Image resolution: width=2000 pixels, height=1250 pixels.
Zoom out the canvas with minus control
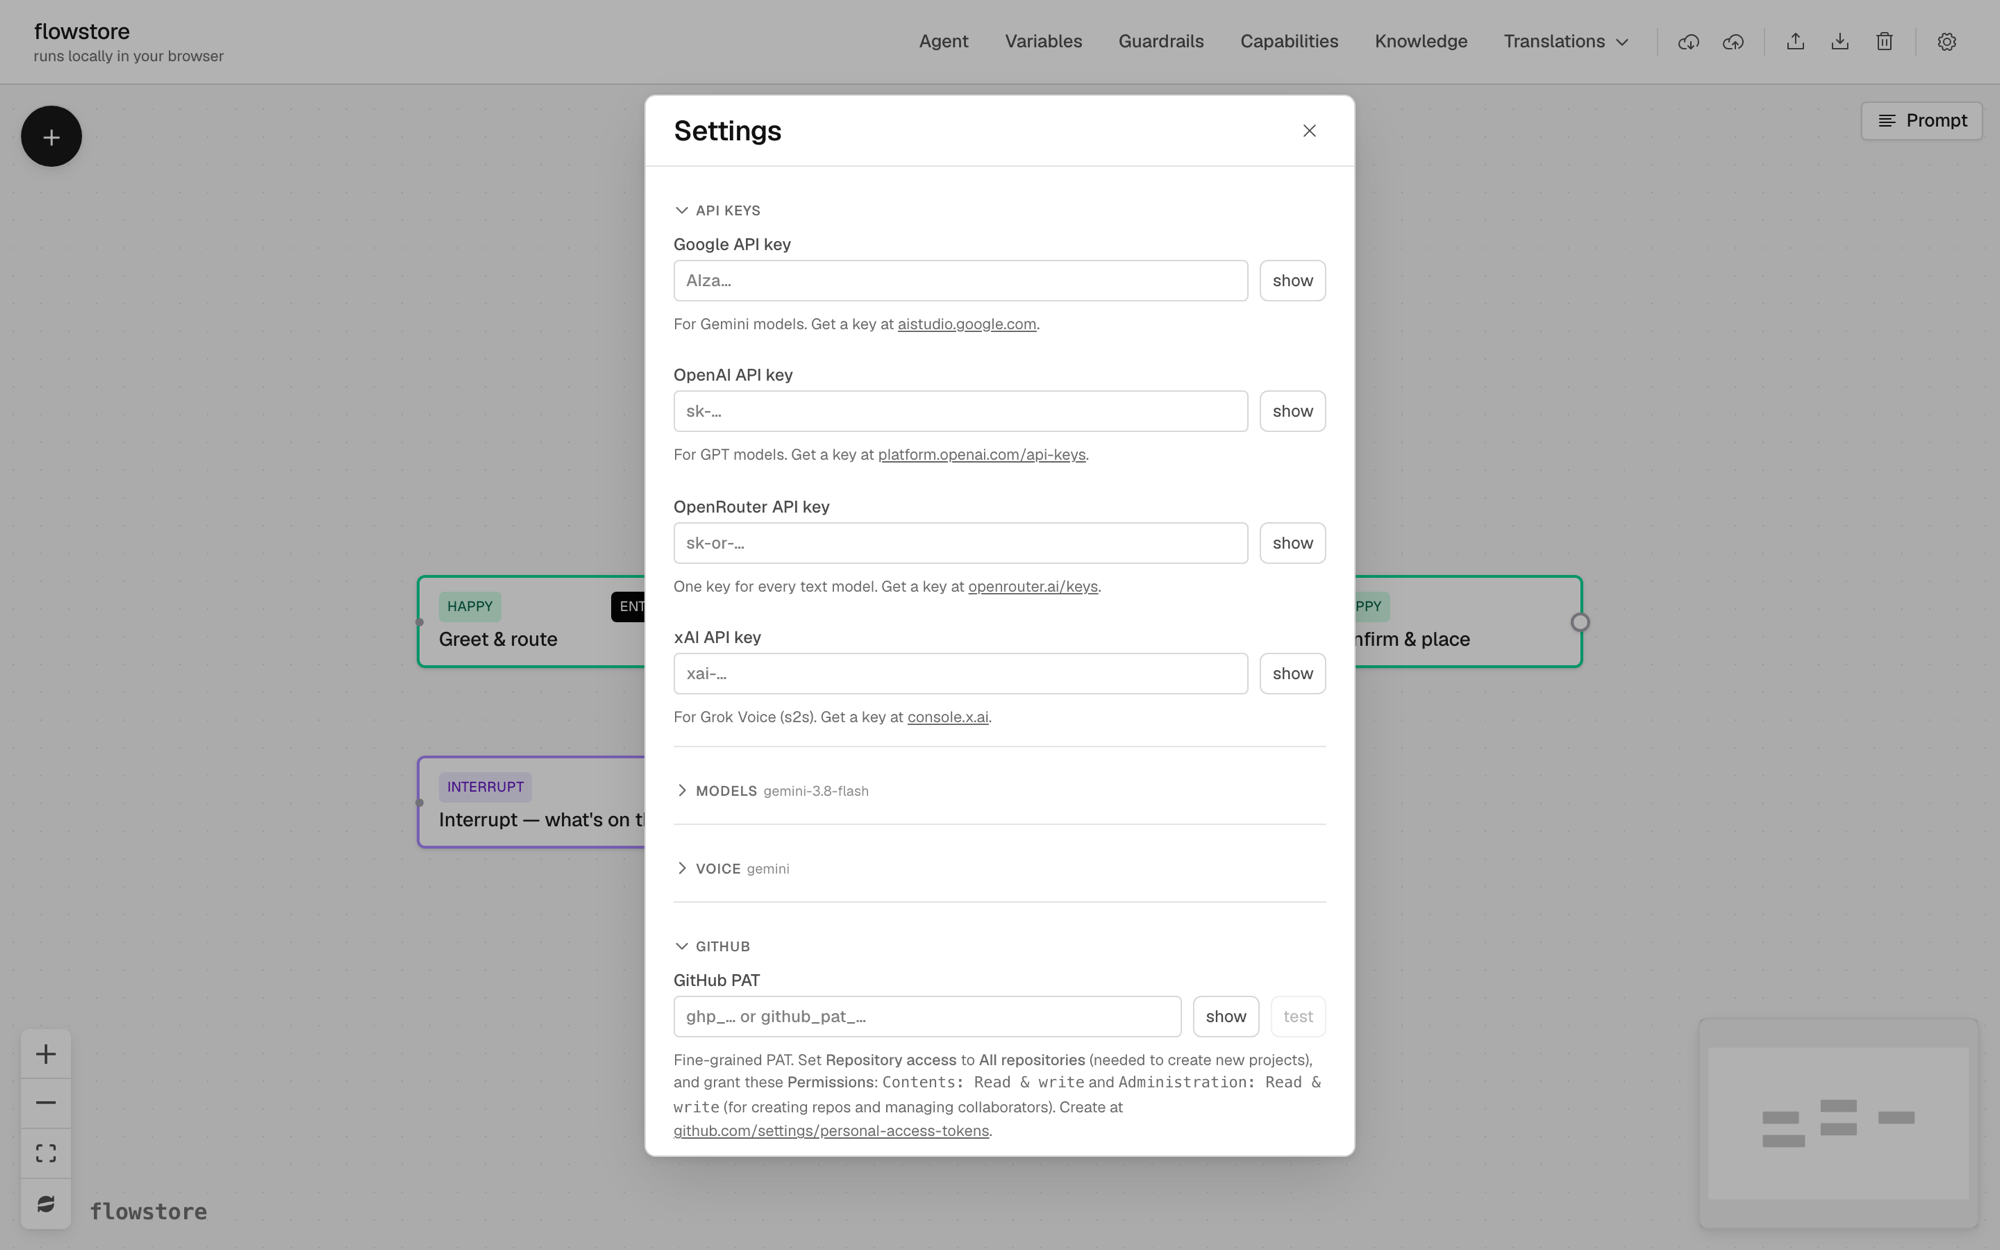point(46,1103)
